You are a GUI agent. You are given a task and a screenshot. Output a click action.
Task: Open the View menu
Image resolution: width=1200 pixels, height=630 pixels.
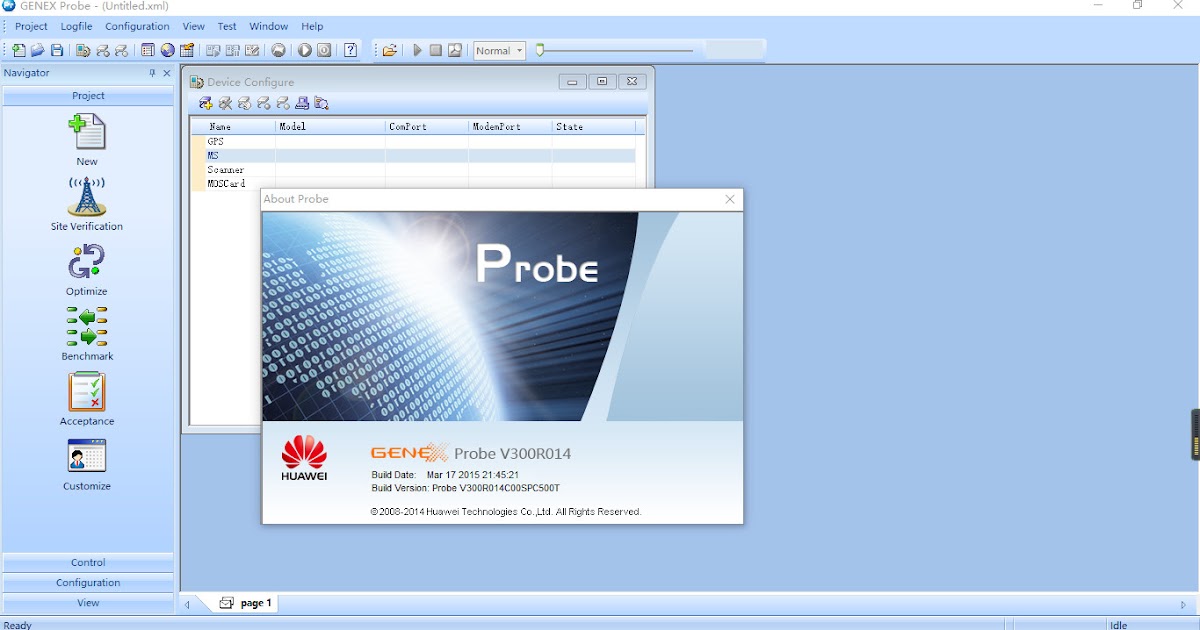pyautogui.click(x=194, y=26)
